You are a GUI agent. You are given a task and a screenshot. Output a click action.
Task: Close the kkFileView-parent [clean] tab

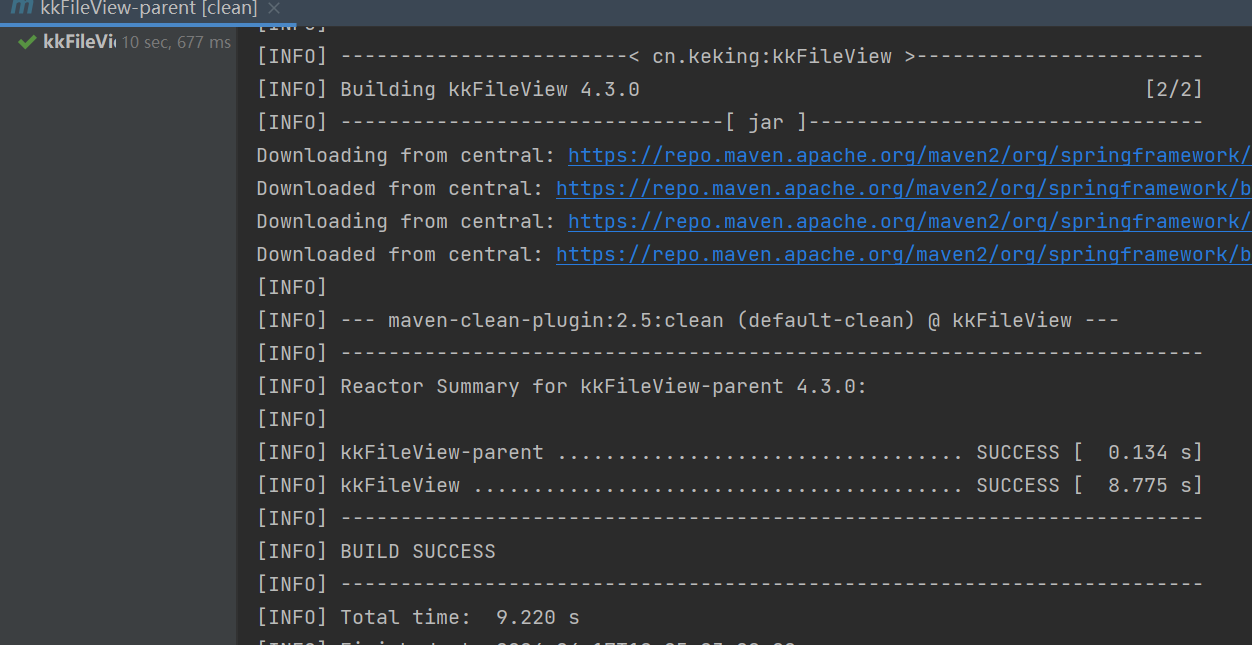pos(274,9)
